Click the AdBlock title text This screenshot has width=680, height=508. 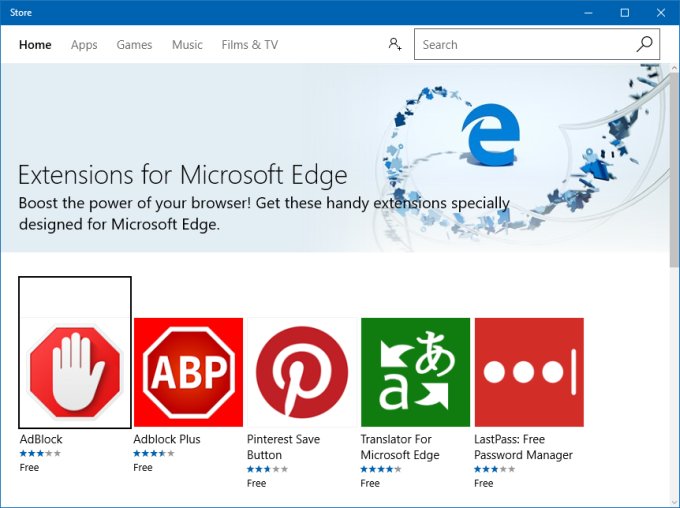41,439
